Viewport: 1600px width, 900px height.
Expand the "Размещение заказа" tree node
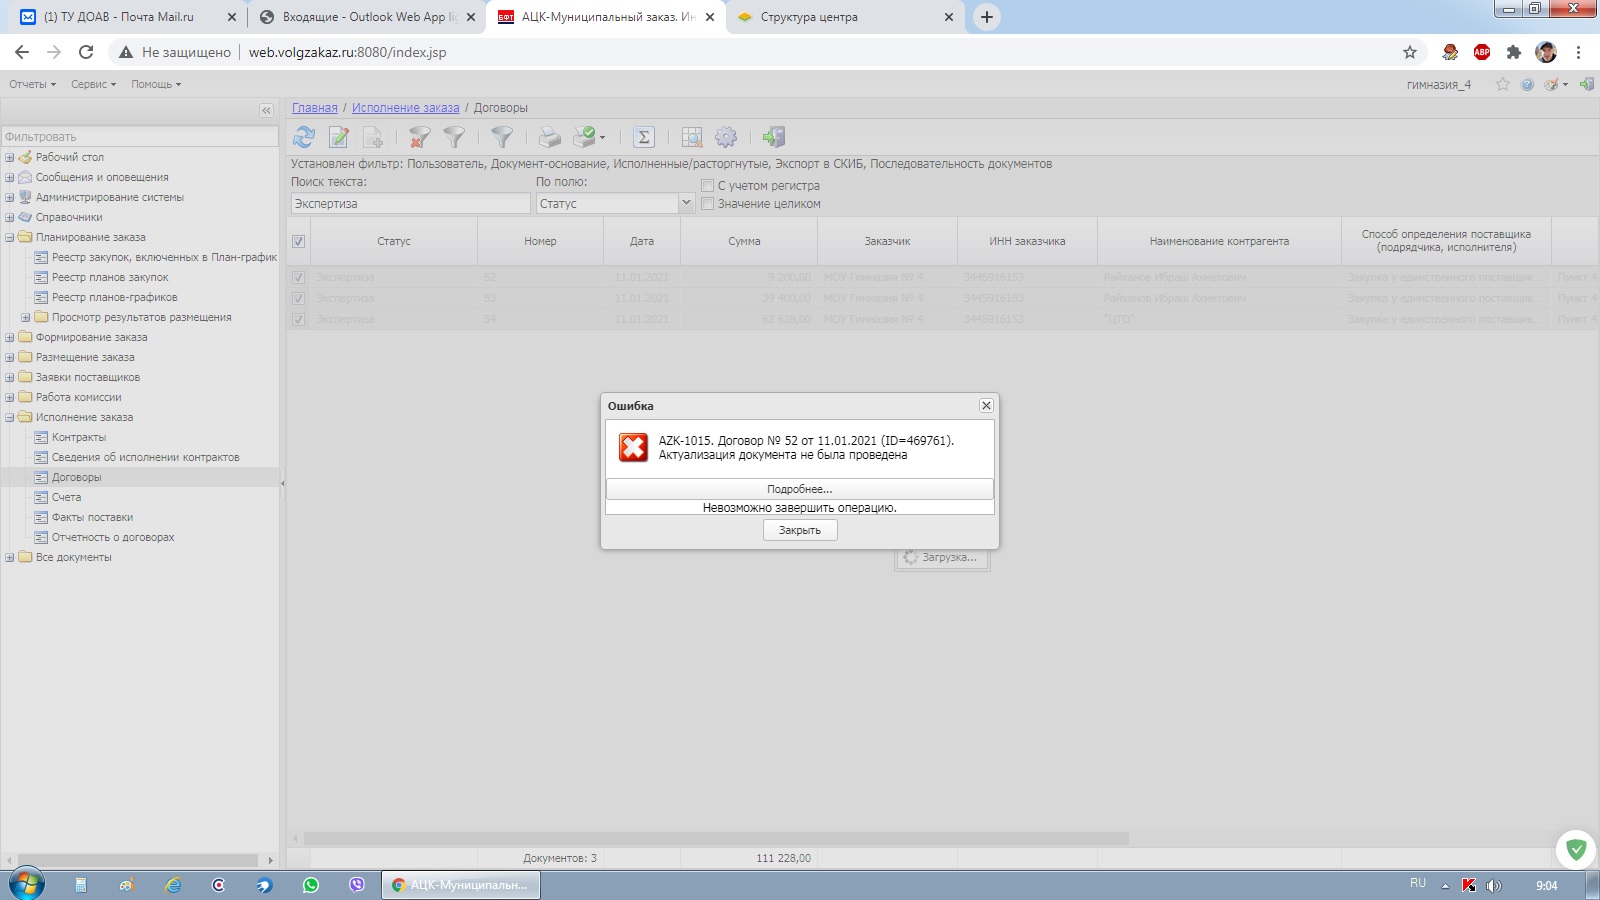(10, 357)
